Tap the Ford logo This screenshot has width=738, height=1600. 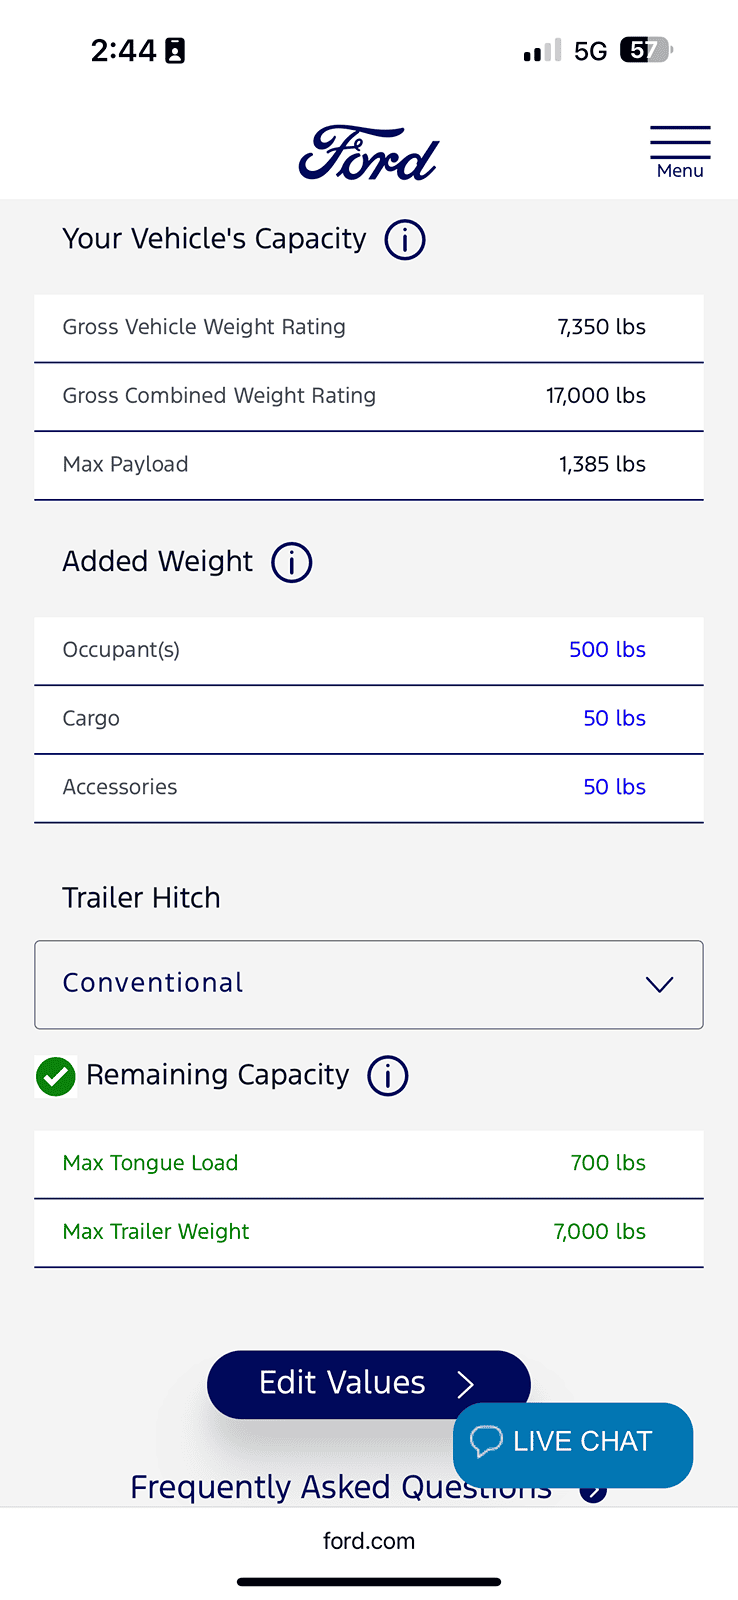click(369, 154)
